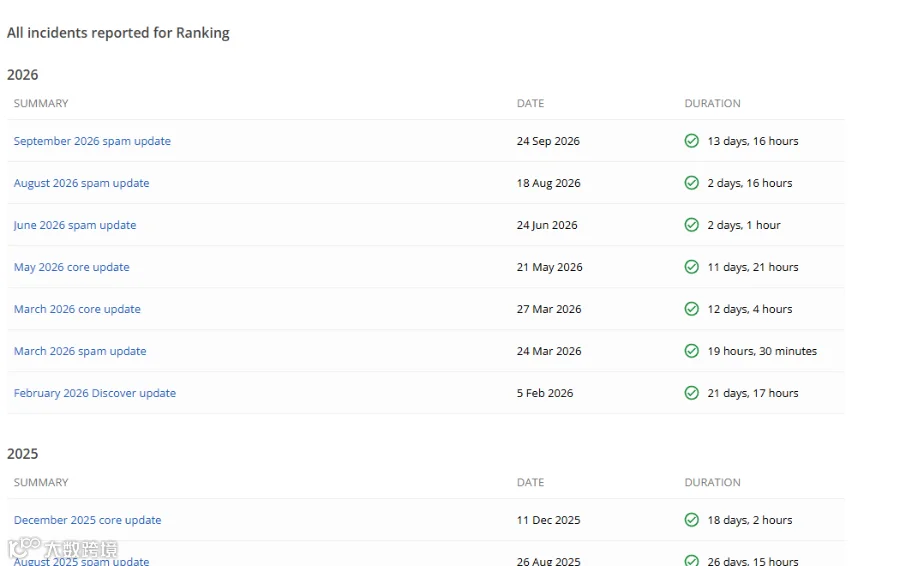Open March 2026 spam update link

tap(80, 351)
